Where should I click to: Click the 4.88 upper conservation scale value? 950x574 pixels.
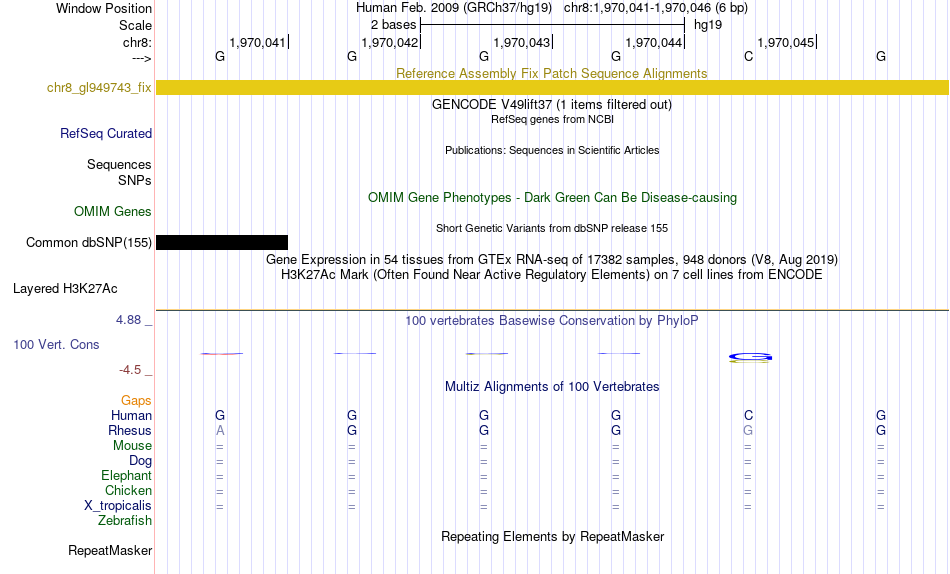pos(128,319)
